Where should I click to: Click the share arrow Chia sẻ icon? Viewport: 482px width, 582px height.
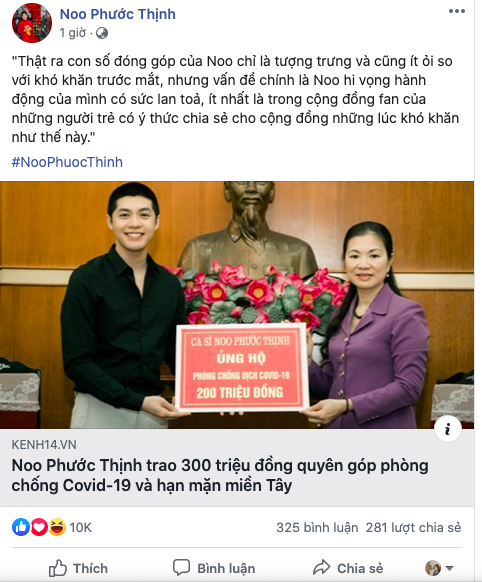(x=321, y=567)
